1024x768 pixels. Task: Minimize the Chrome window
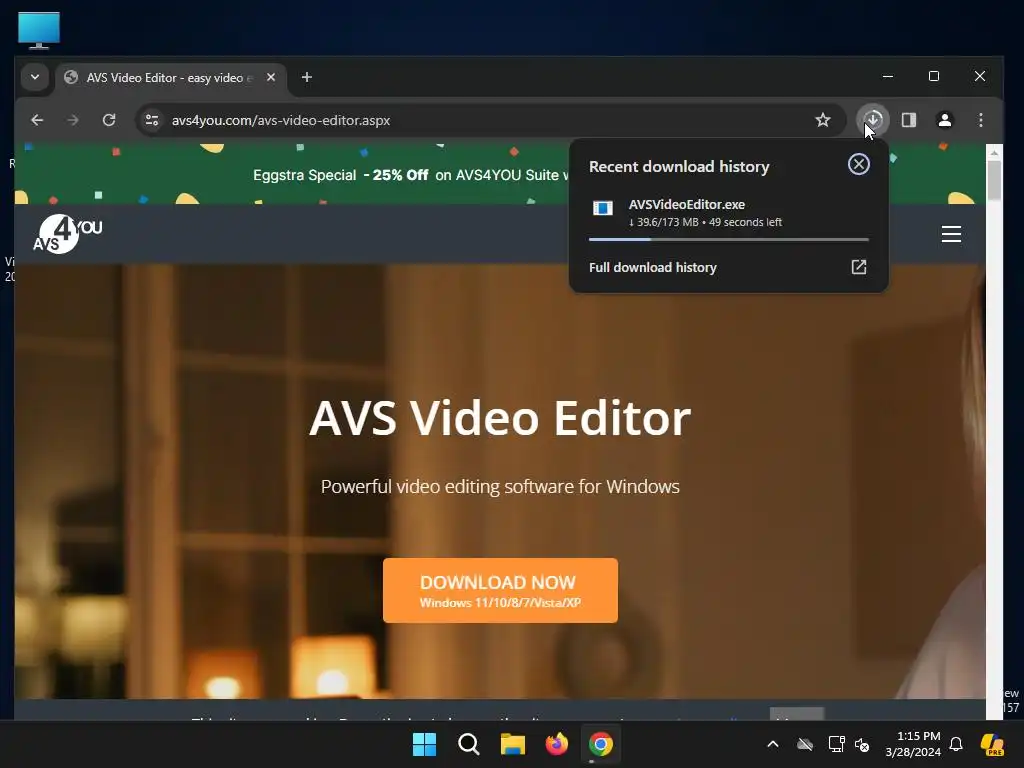[888, 76]
